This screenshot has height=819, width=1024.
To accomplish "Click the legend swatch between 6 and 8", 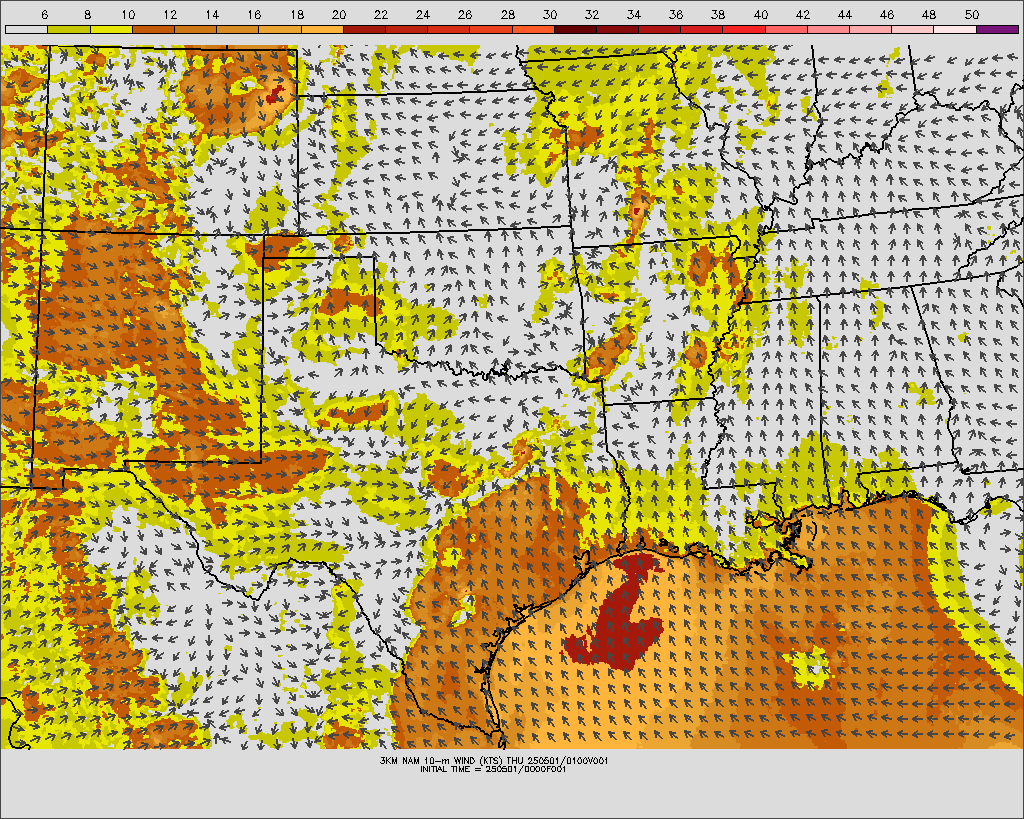I will click(x=69, y=29).
